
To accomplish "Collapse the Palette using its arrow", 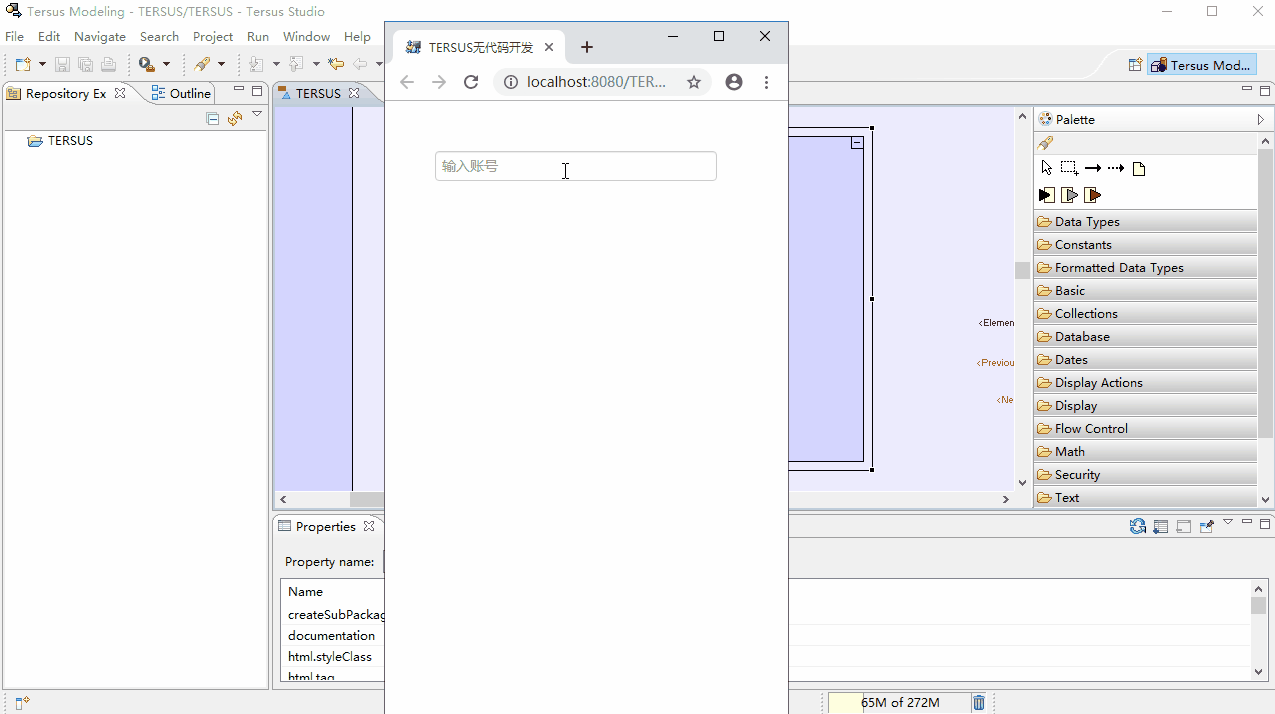I will point(1261,119).
